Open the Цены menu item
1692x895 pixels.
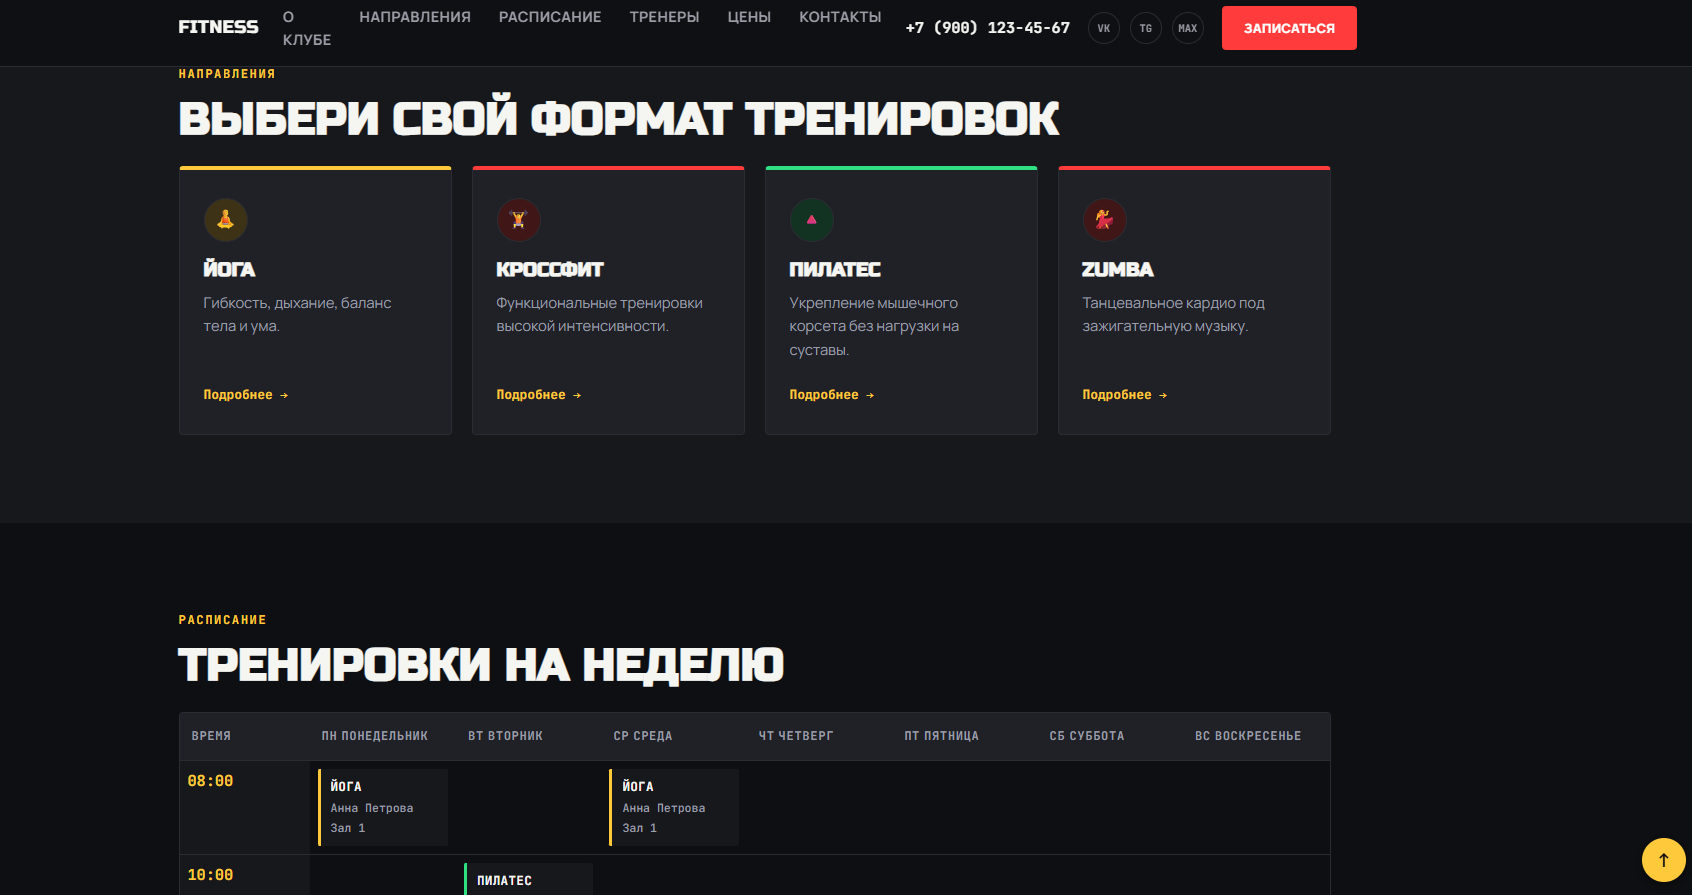pyautogui.click(x=749, y=17)
